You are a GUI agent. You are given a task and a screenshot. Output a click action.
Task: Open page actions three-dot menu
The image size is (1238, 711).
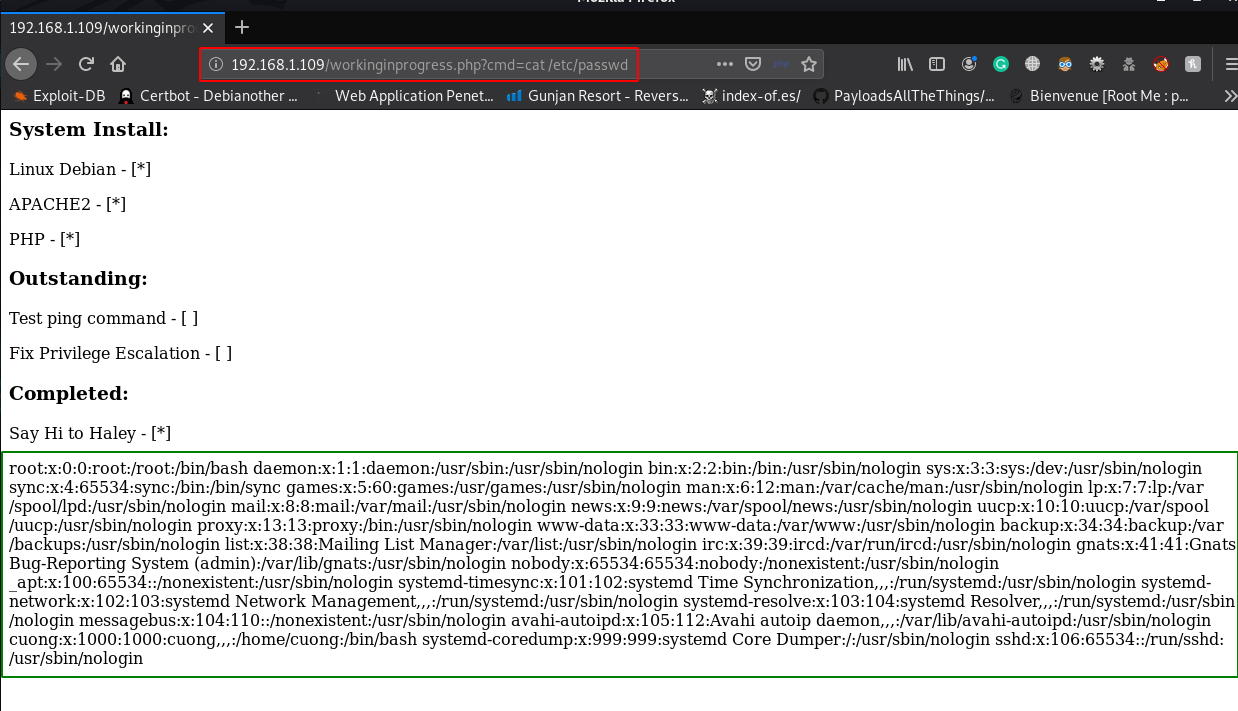point(725,64)
